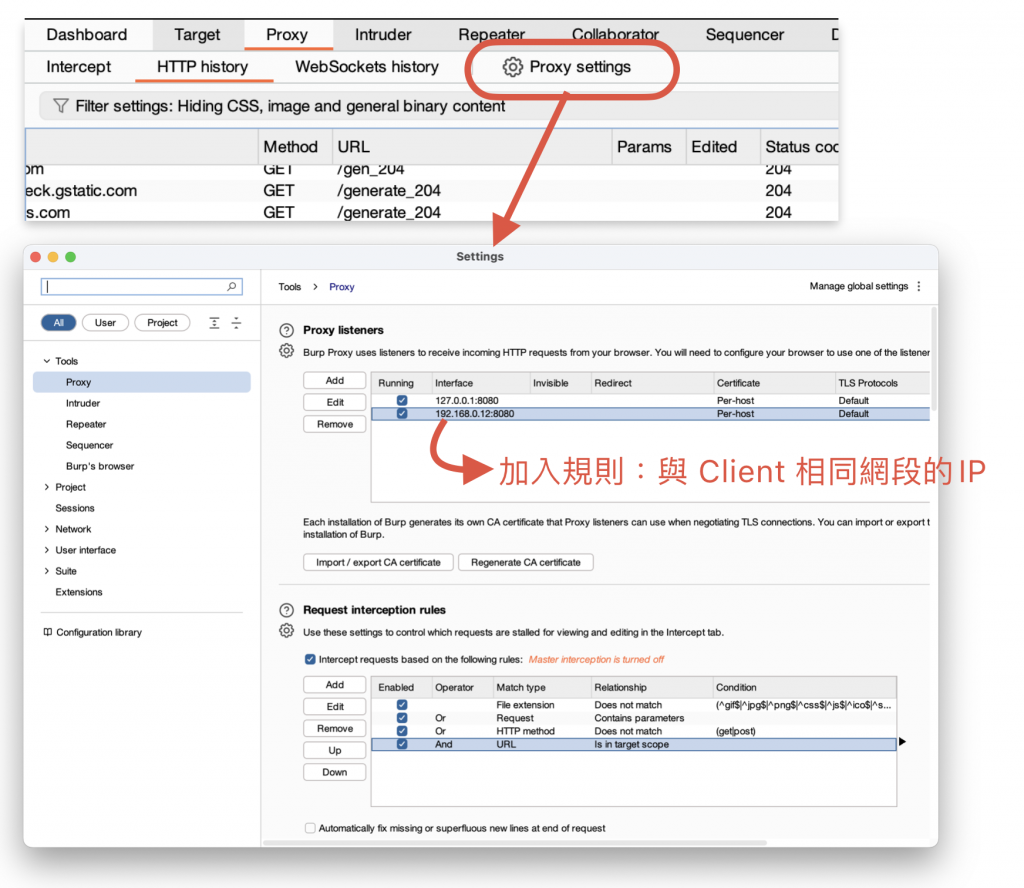The width and height of the screenshot is (1024, 888).
Task: Click the collapse all settings icon
Action: pyautogui.click(x=236, y=323)
